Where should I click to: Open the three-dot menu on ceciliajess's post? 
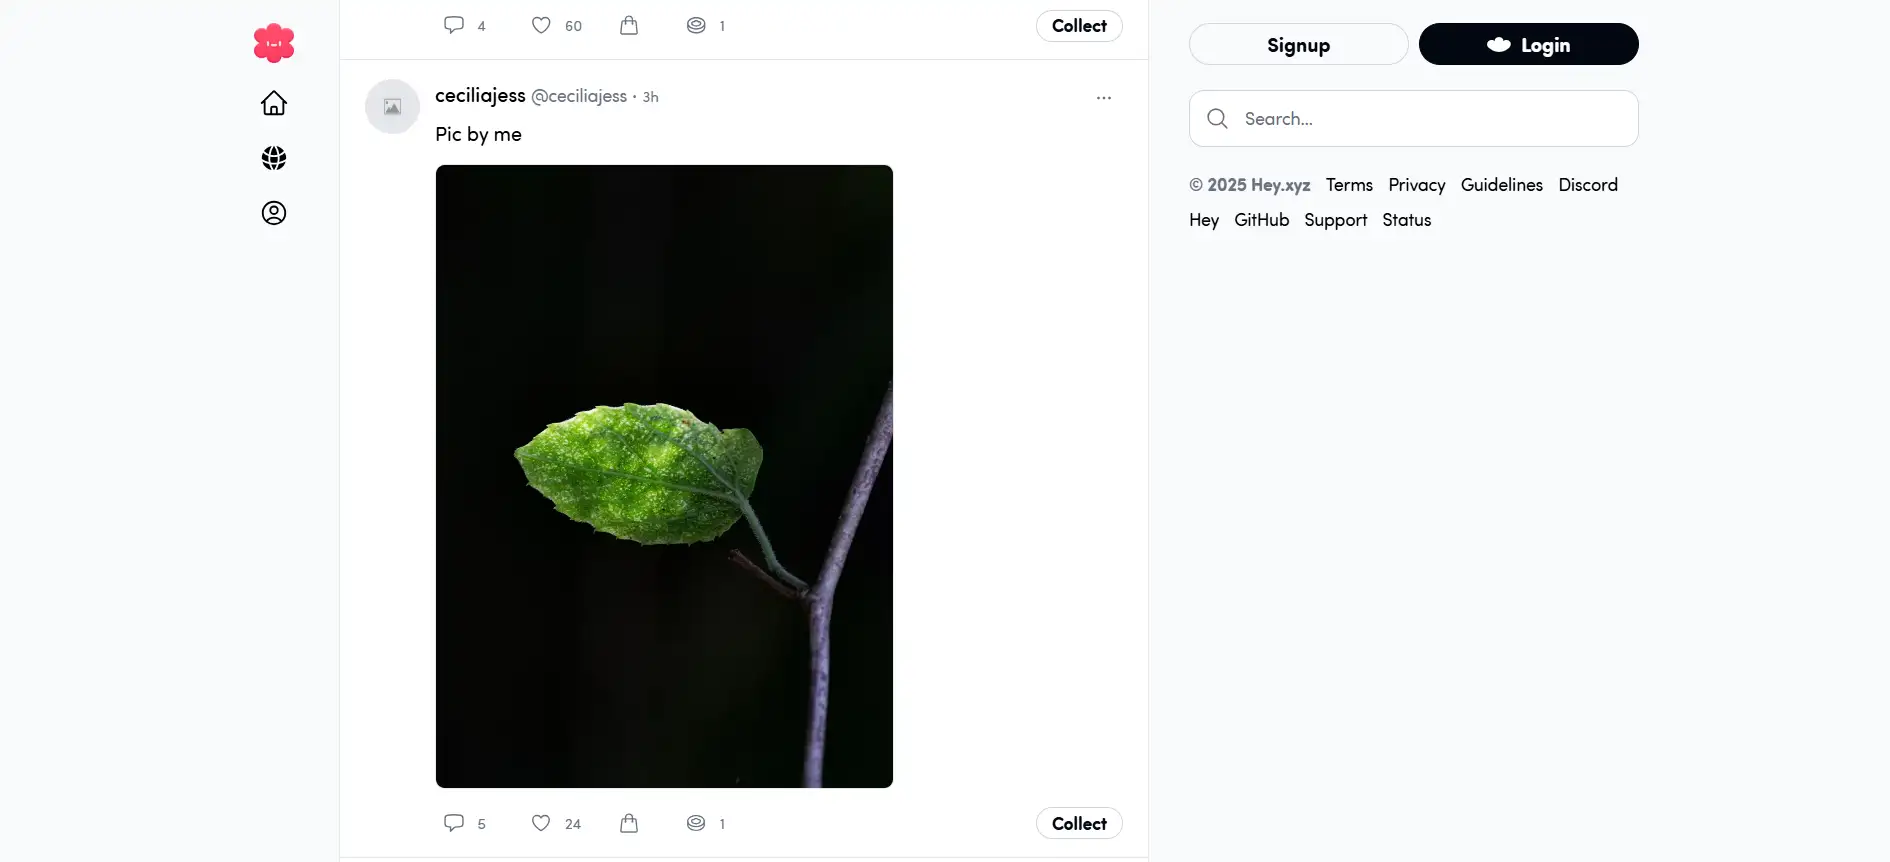[x=1104, y=98]
